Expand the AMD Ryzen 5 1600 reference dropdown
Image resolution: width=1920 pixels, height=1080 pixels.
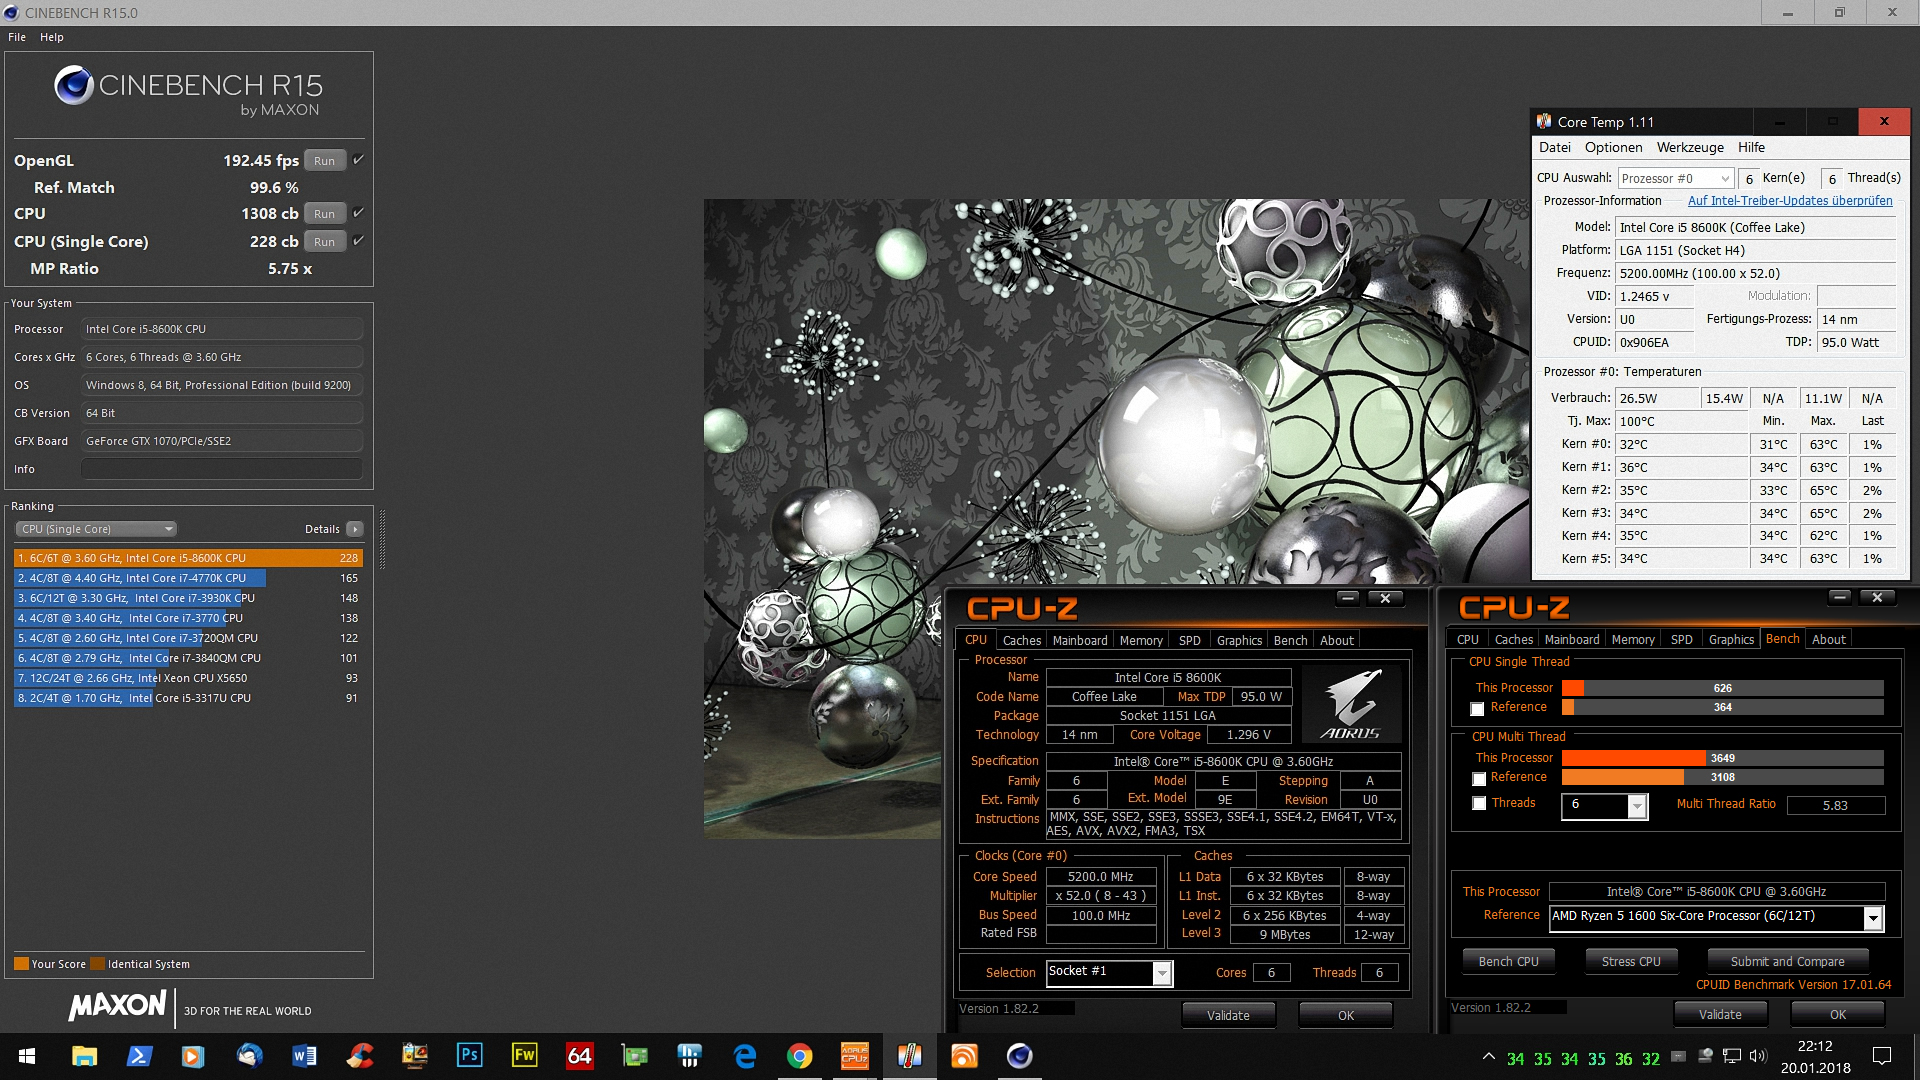tap(1873, 917)
